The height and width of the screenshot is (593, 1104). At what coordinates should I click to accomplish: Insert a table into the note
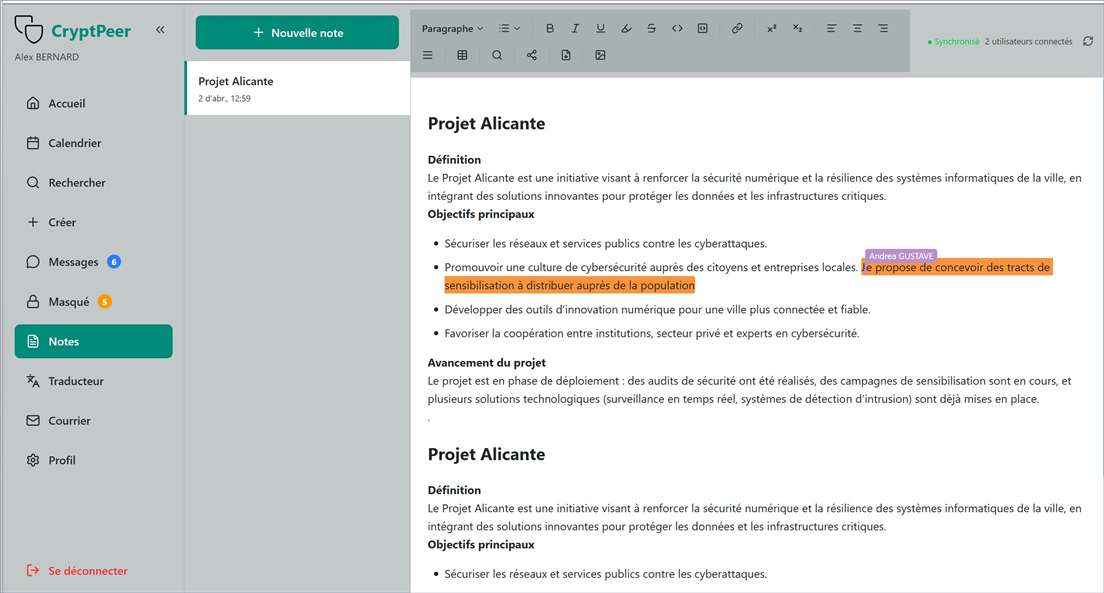pyautogui.click(x=462, y=55)
